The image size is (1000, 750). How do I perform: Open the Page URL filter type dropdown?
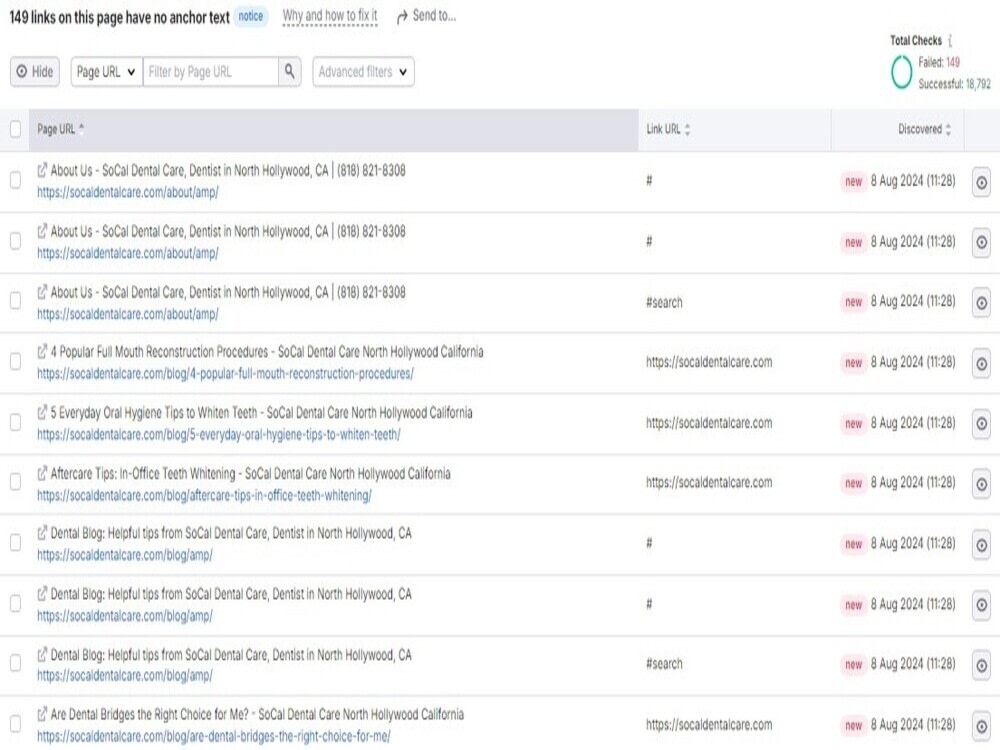click(107, 71)
